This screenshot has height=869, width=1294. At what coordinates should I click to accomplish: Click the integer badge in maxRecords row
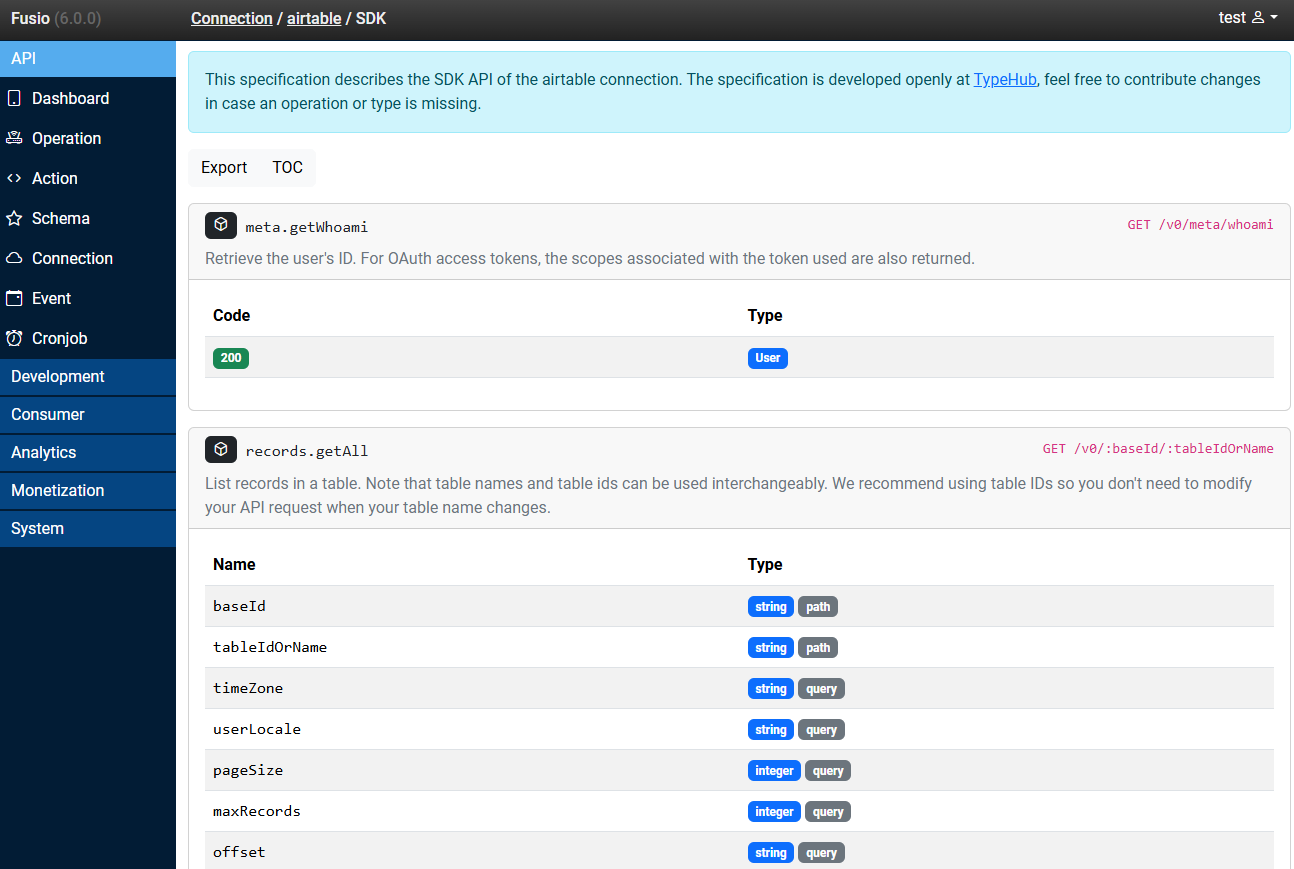(x=774, y=812)
